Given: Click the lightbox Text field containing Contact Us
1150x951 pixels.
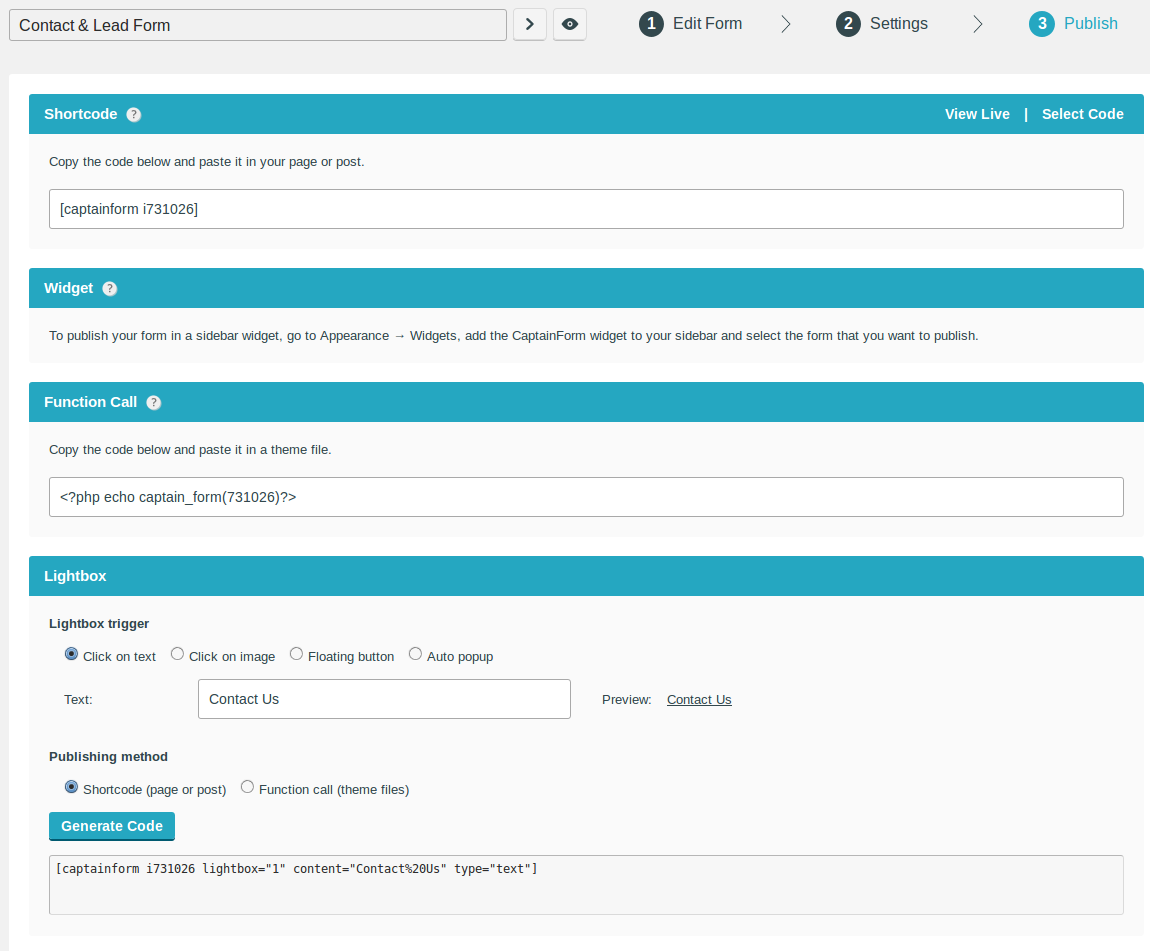Looking at the screenshot, I should pyautogui.click(x=384, y=698).
